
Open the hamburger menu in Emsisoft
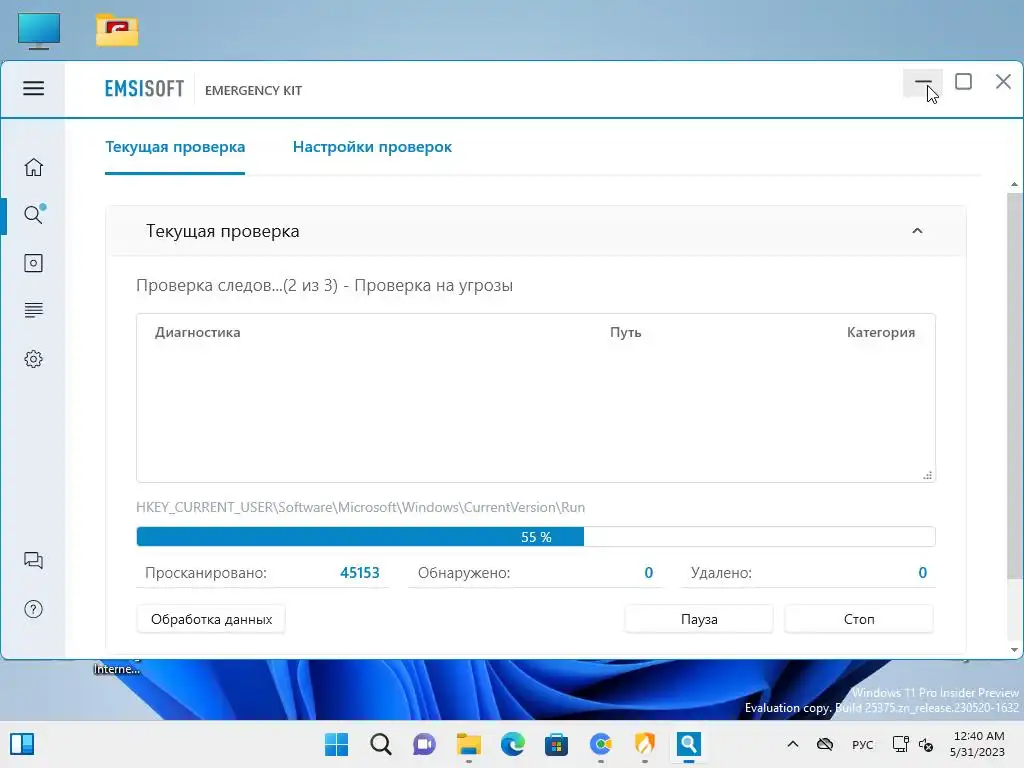(x=33, y=88)
